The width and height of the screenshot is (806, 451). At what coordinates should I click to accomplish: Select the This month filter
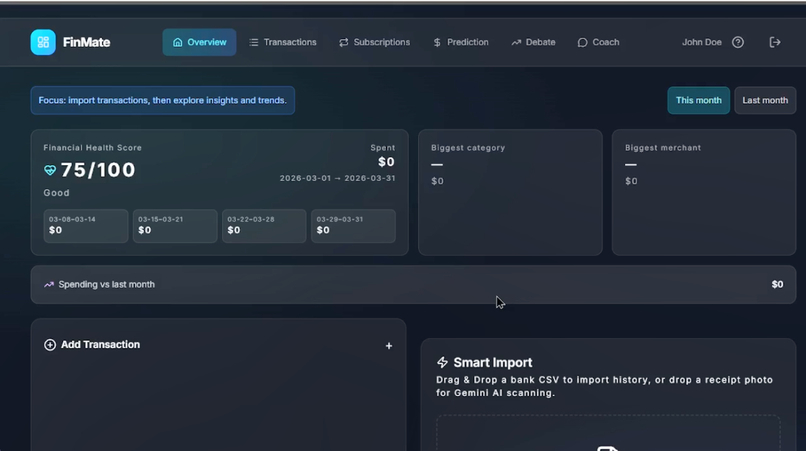pos(699,100)
